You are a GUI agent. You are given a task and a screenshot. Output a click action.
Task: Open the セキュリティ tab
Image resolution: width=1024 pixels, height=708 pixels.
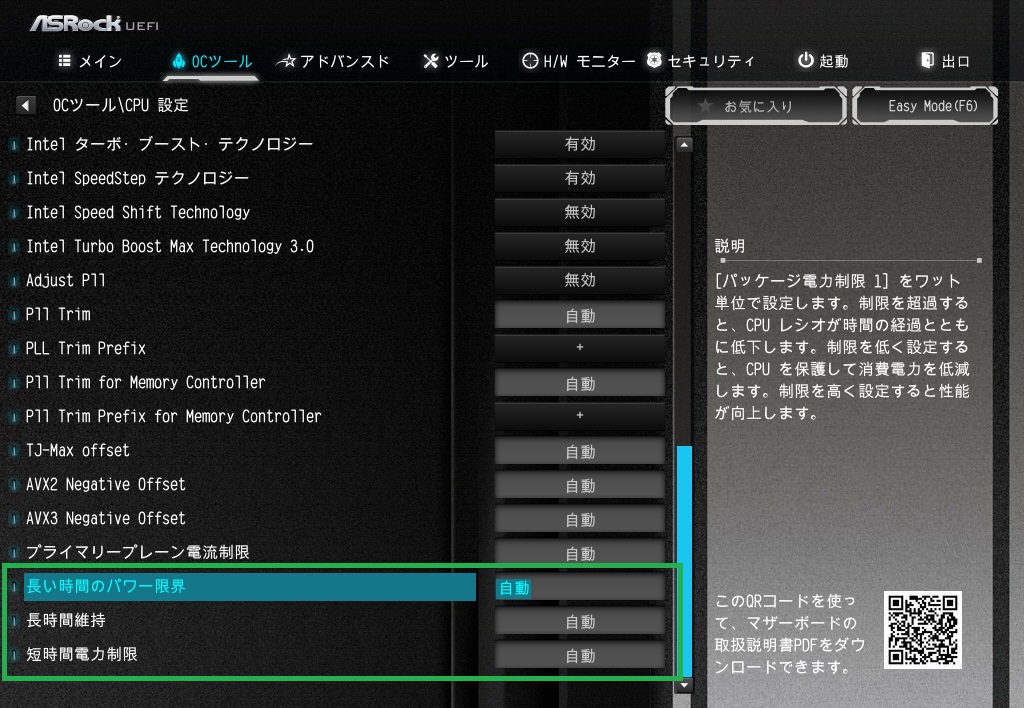tap(701, 61)
